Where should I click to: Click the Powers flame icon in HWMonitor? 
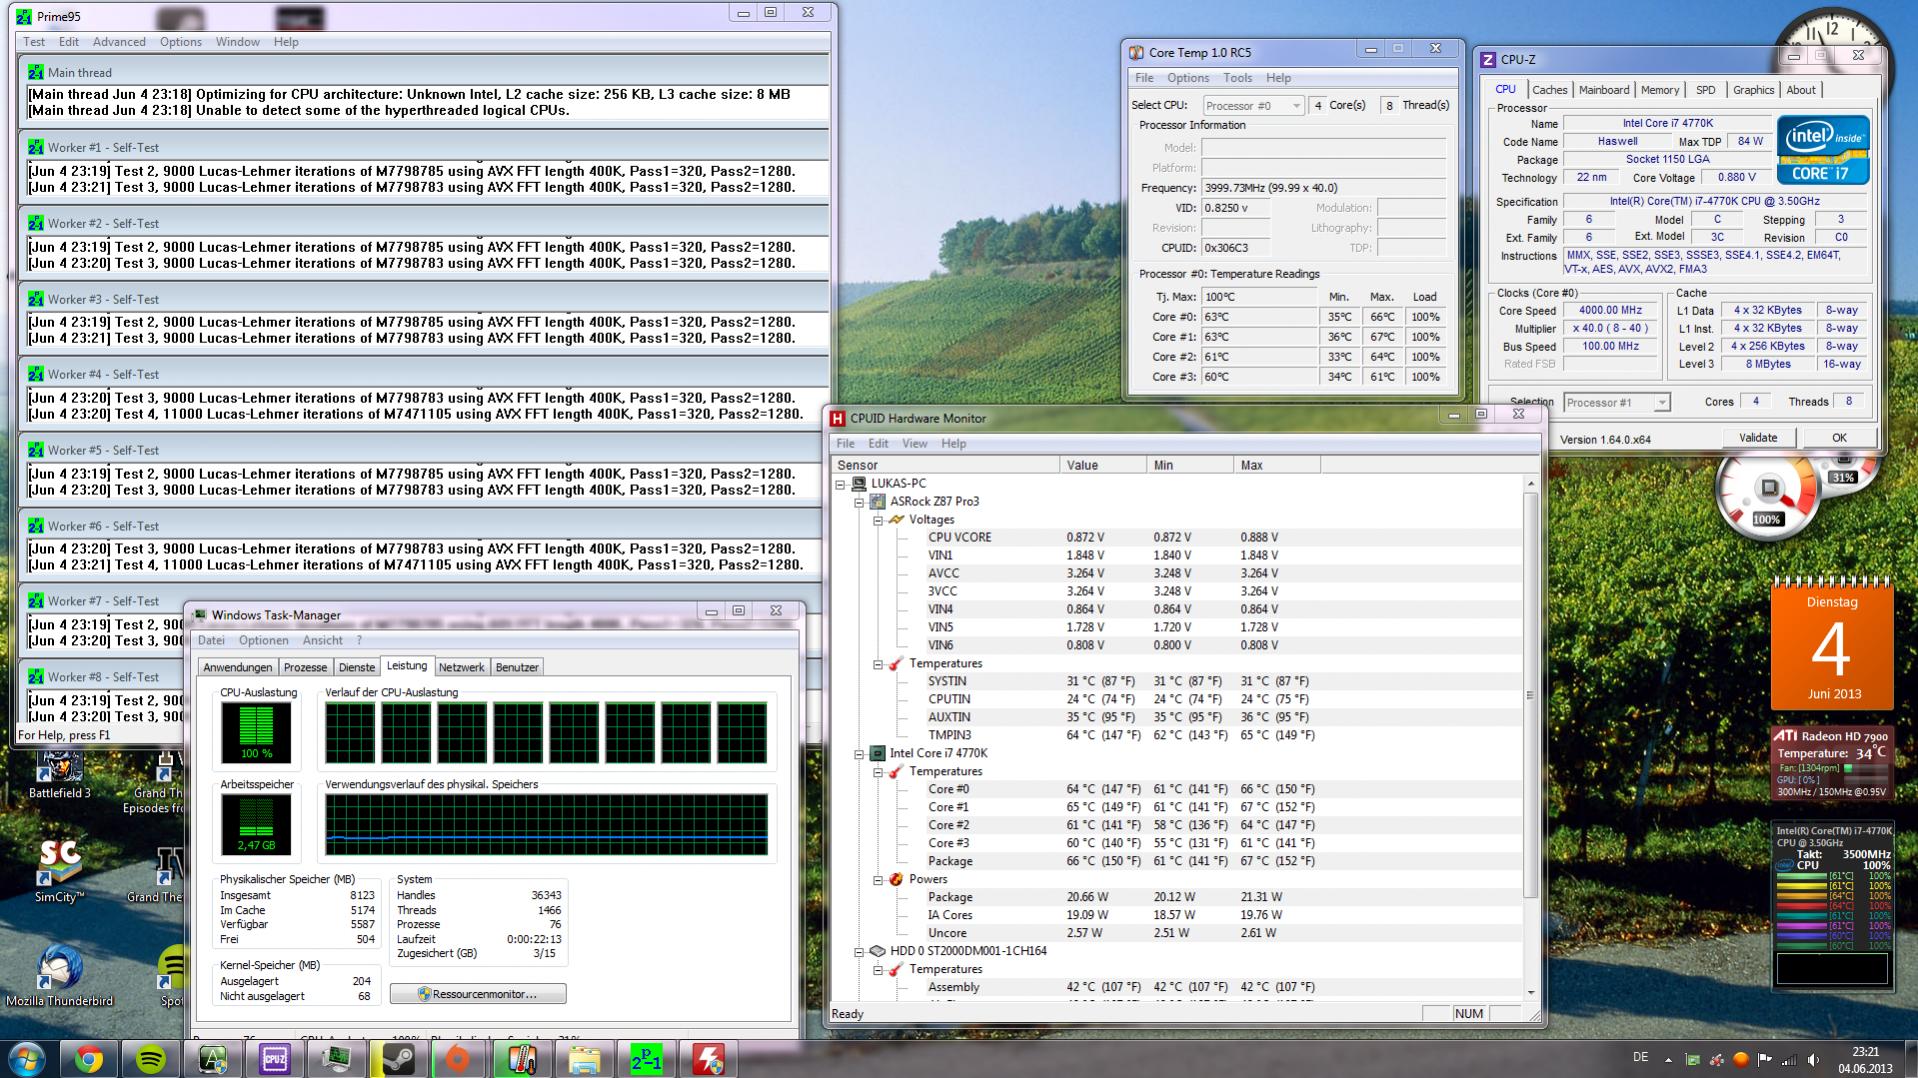coord(896,879)
